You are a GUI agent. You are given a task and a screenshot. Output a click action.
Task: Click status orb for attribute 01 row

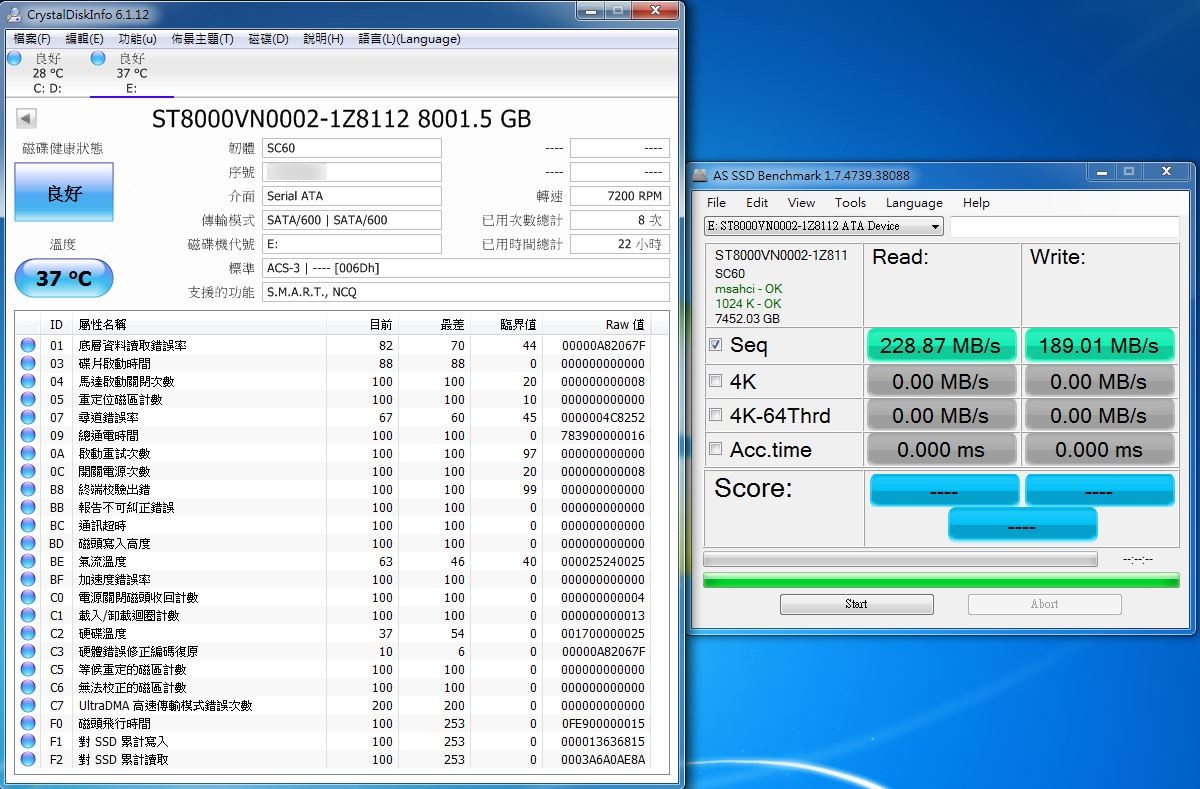point(28,346)
